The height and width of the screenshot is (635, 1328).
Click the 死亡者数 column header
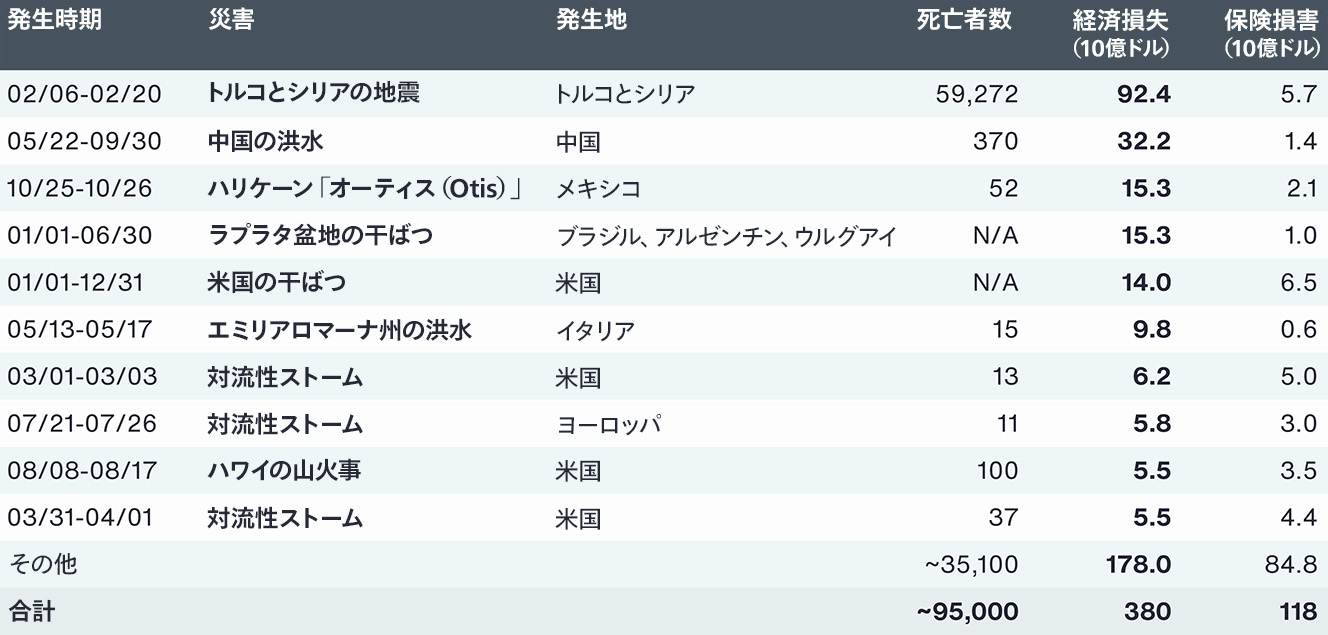[x=965, y=21]
